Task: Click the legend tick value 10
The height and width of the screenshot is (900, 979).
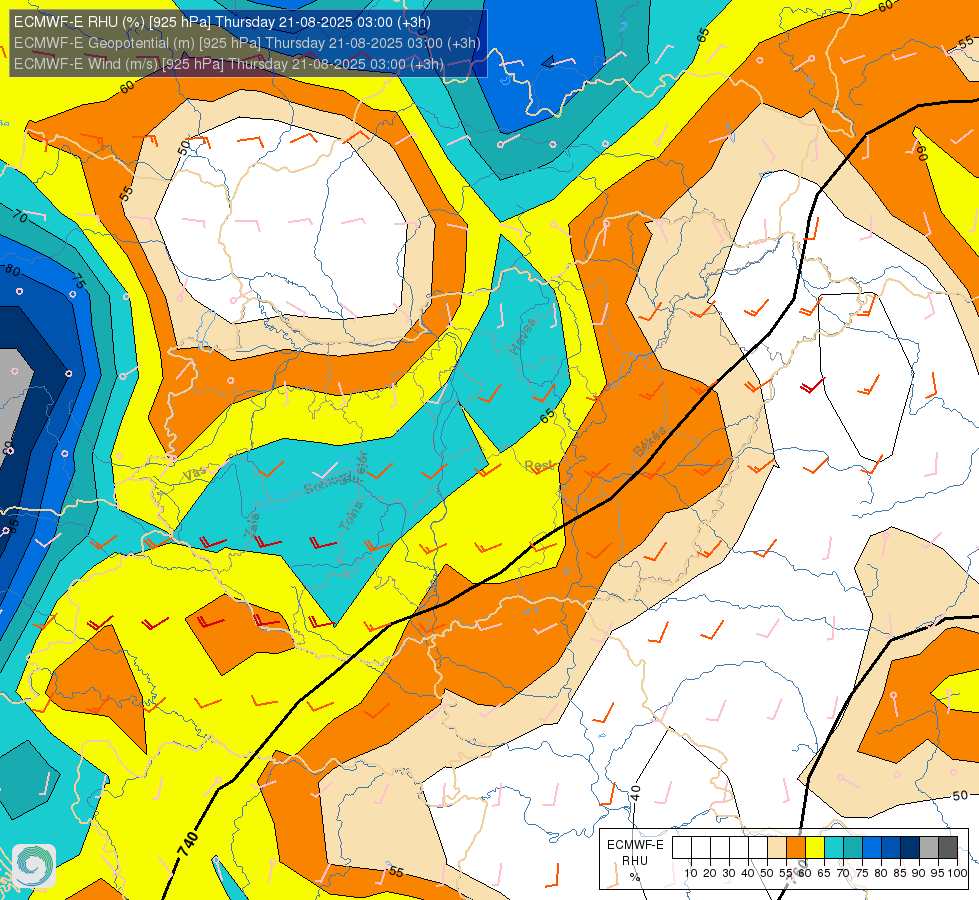Action: (x=691, y=873)
